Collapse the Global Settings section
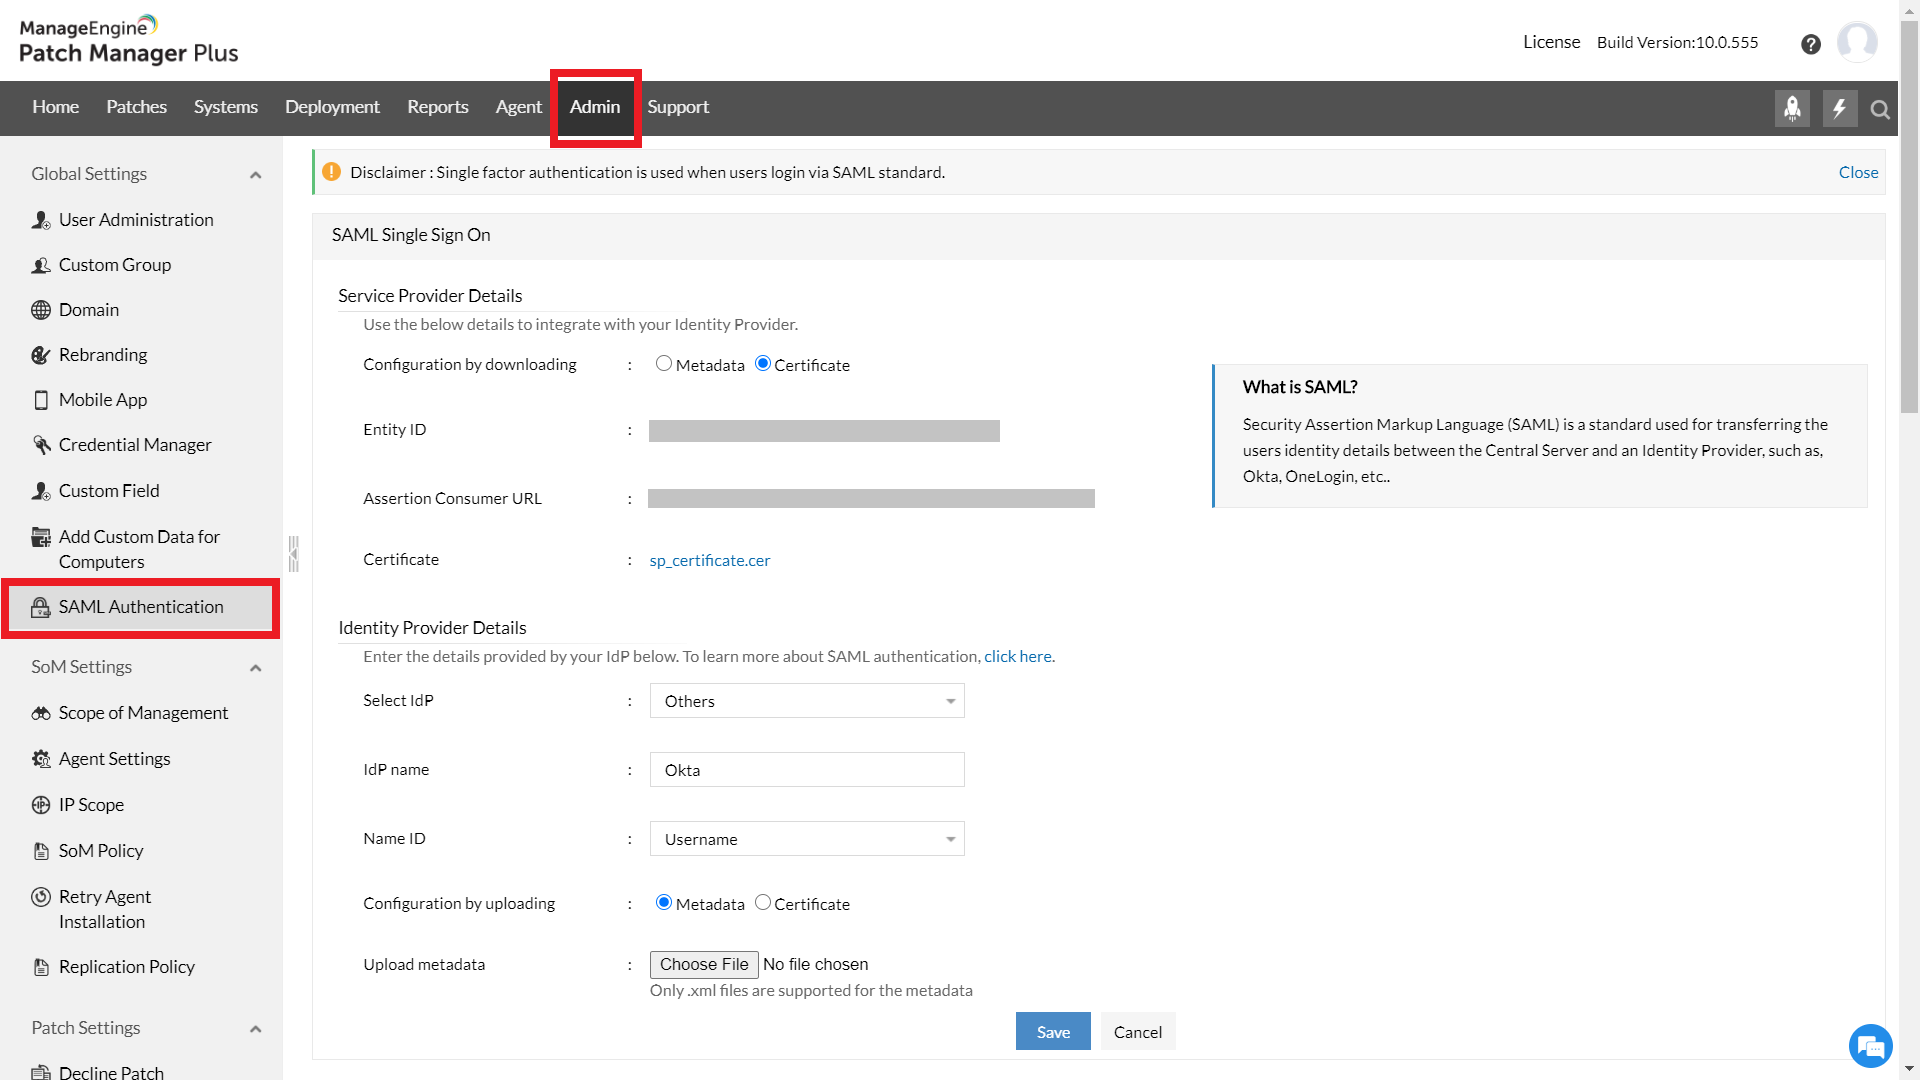 pos(256,175)
